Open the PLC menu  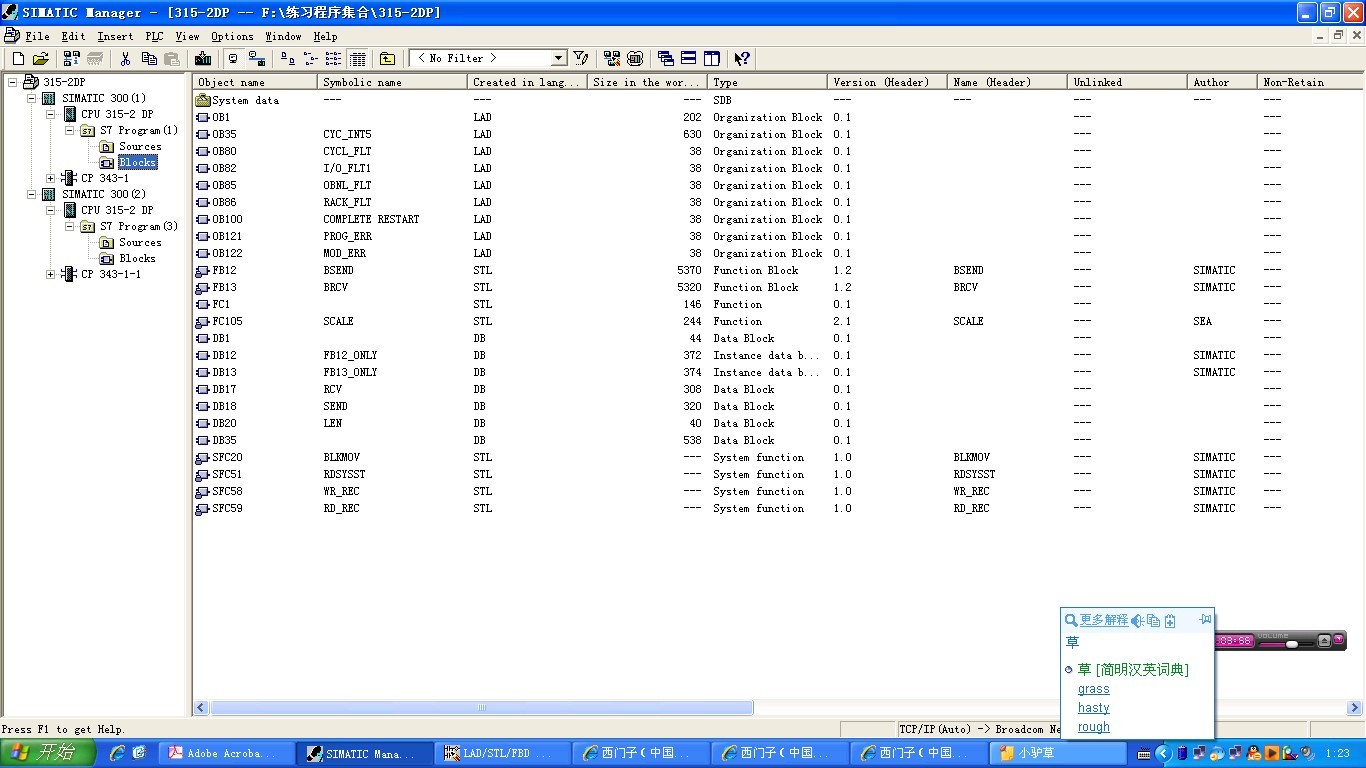154,36
